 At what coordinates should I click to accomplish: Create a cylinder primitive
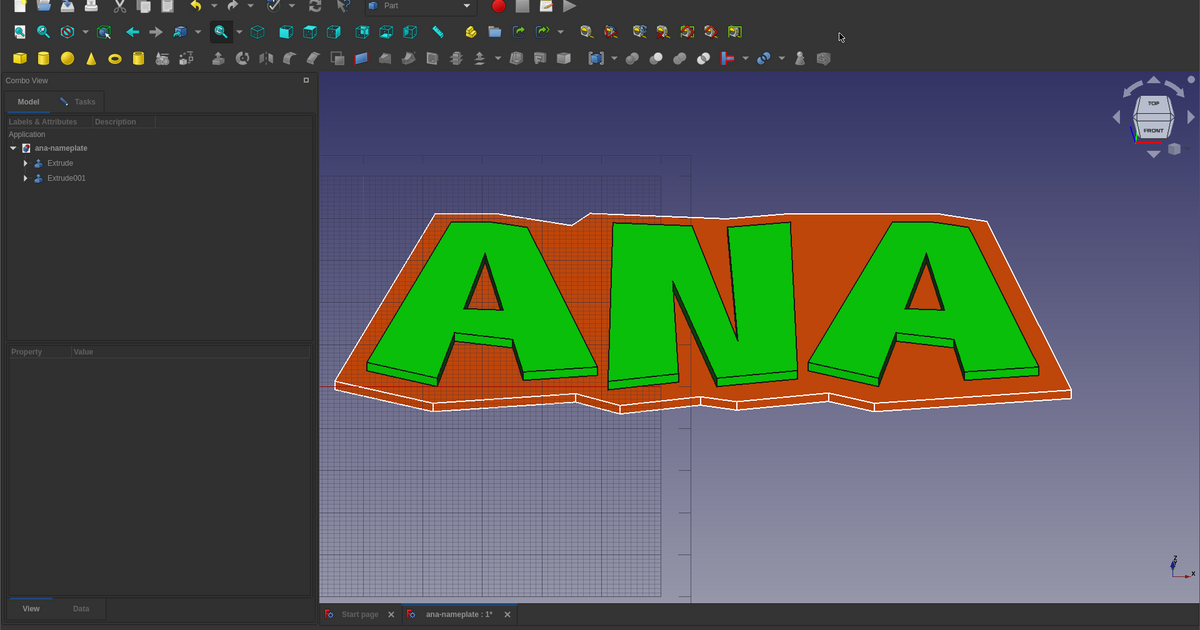tap(44, 58)
